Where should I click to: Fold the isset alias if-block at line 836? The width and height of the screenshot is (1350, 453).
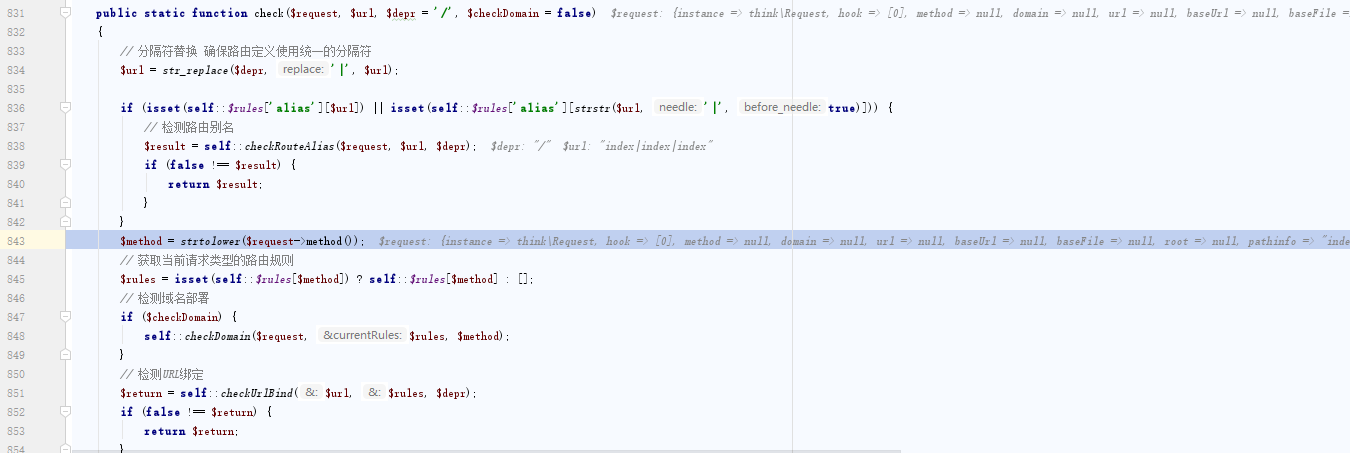click(65, 107)
